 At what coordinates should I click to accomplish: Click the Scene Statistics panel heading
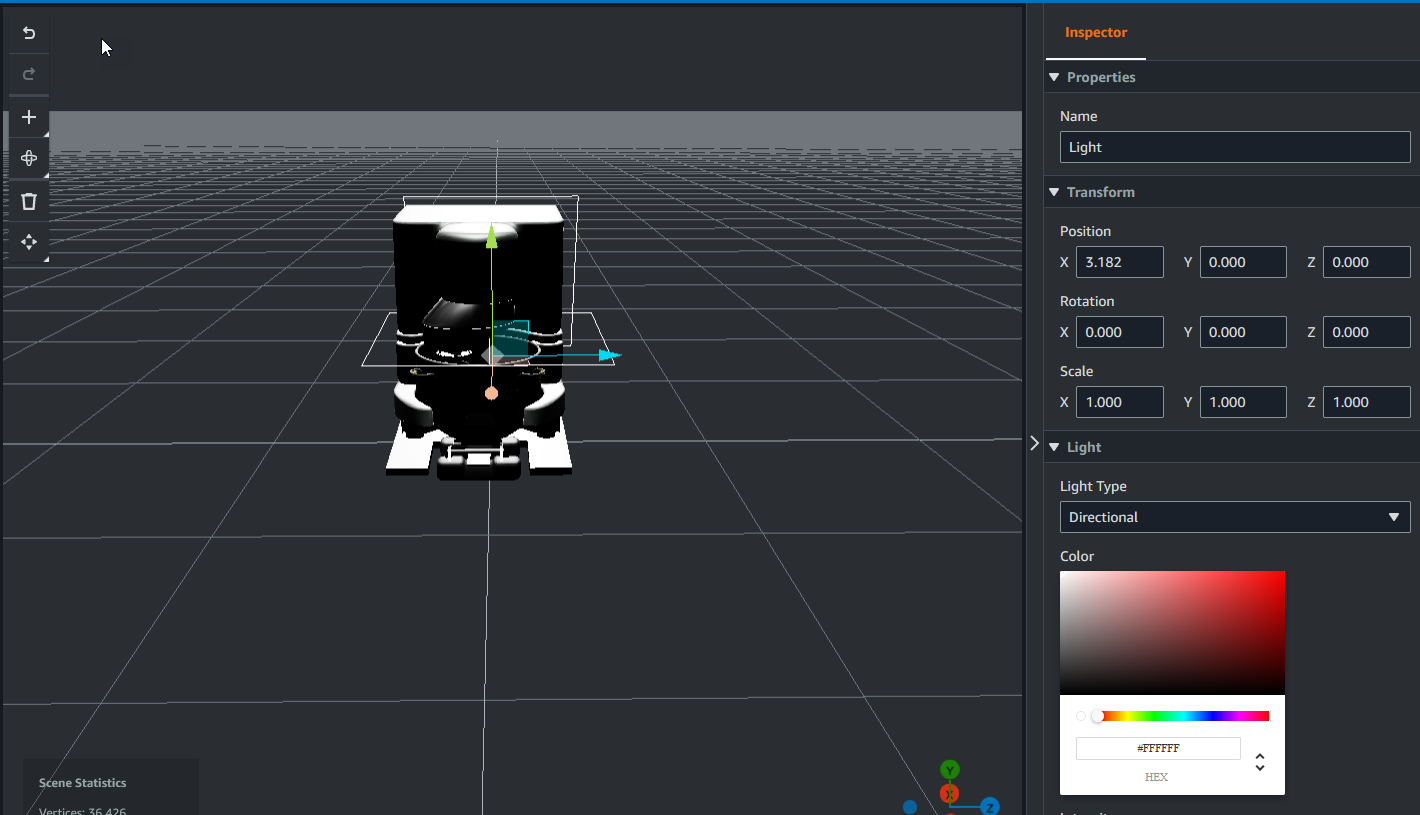coord(82,783)
